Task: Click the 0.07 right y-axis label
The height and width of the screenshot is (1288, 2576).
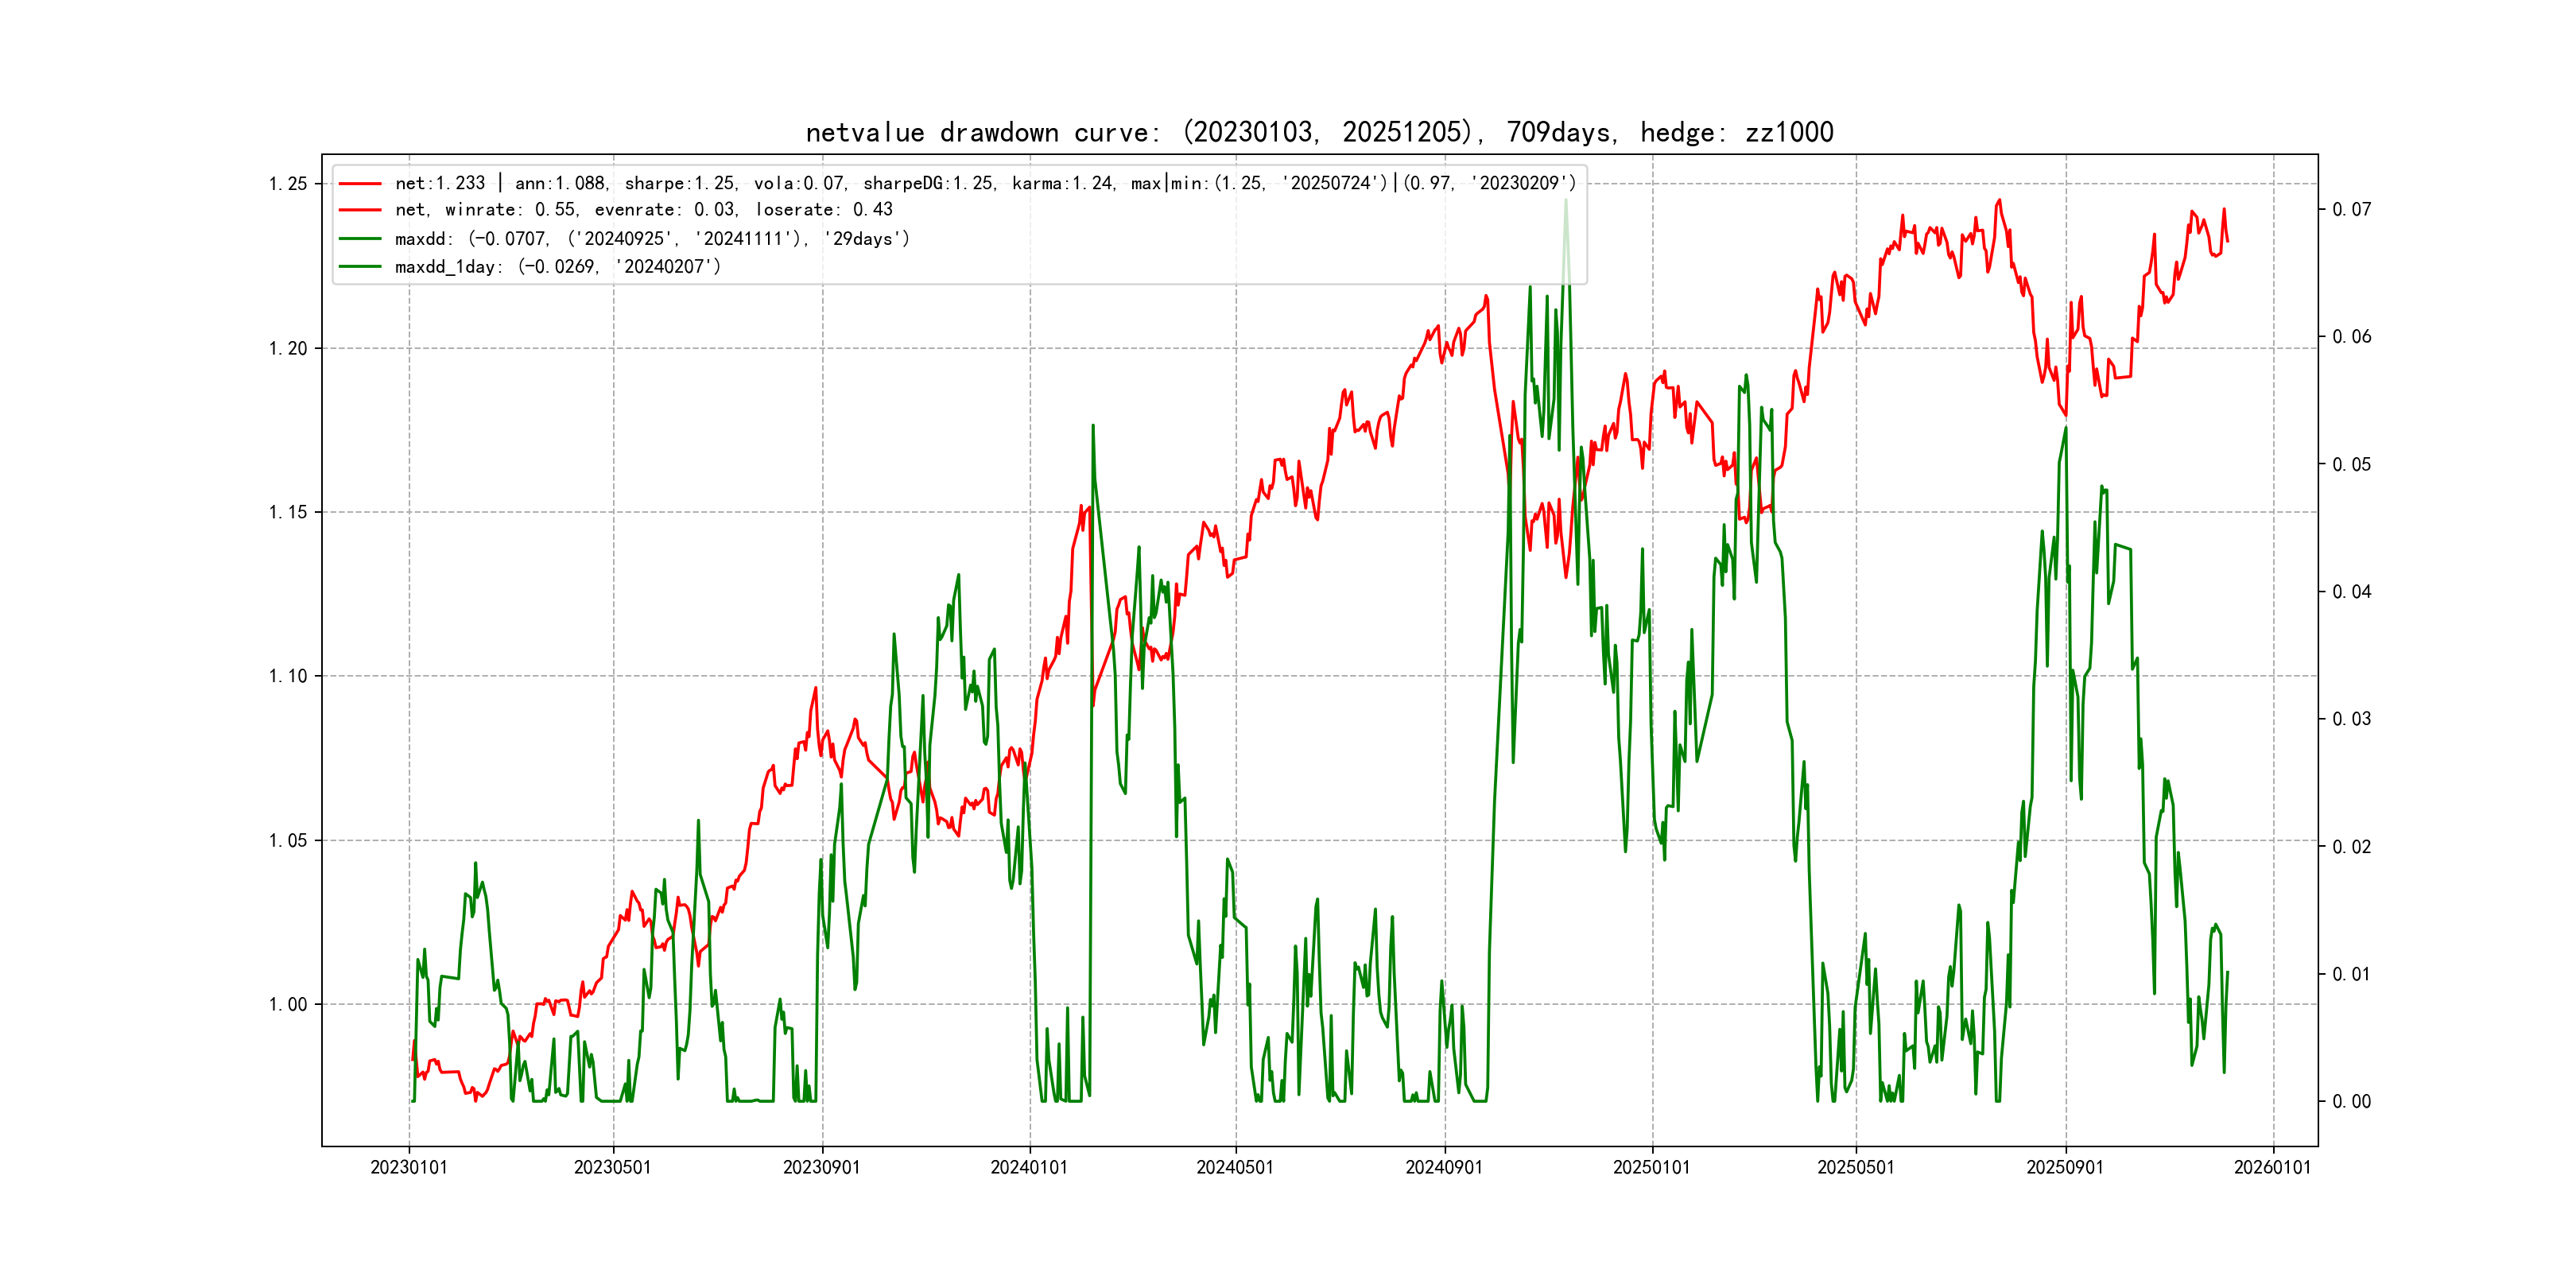Action: point(2351,209)
